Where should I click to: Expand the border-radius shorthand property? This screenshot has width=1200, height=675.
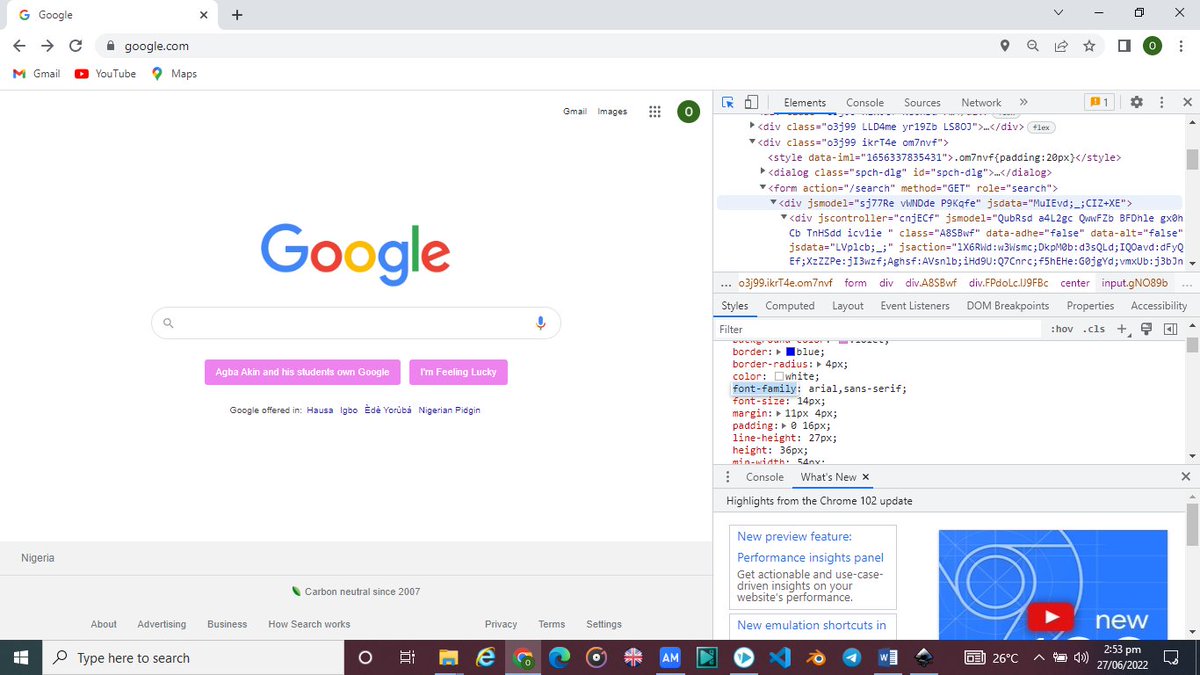820,364
